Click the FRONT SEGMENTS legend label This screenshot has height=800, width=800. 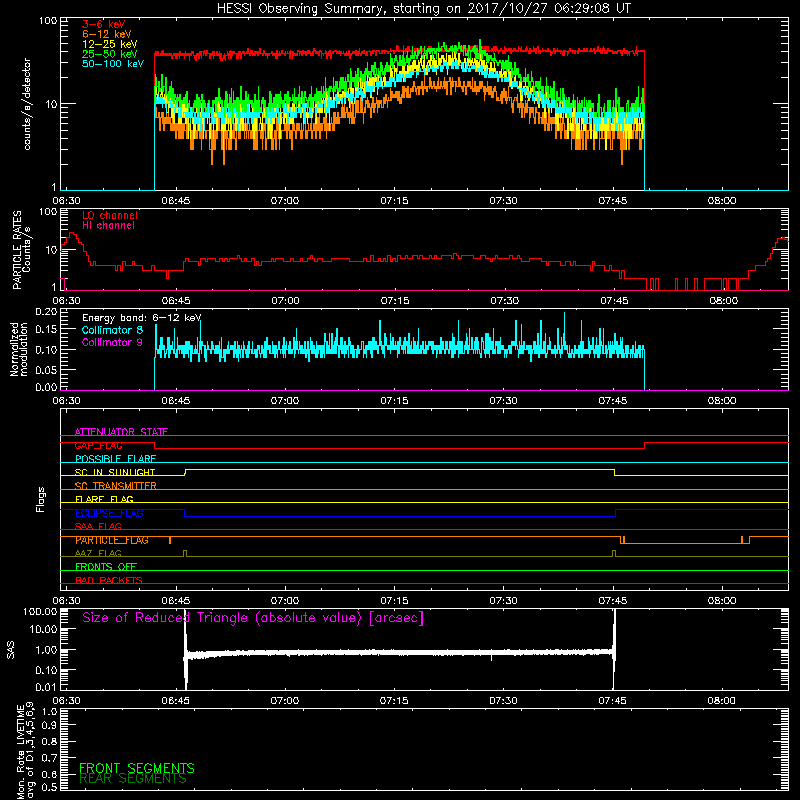(137, 768)
